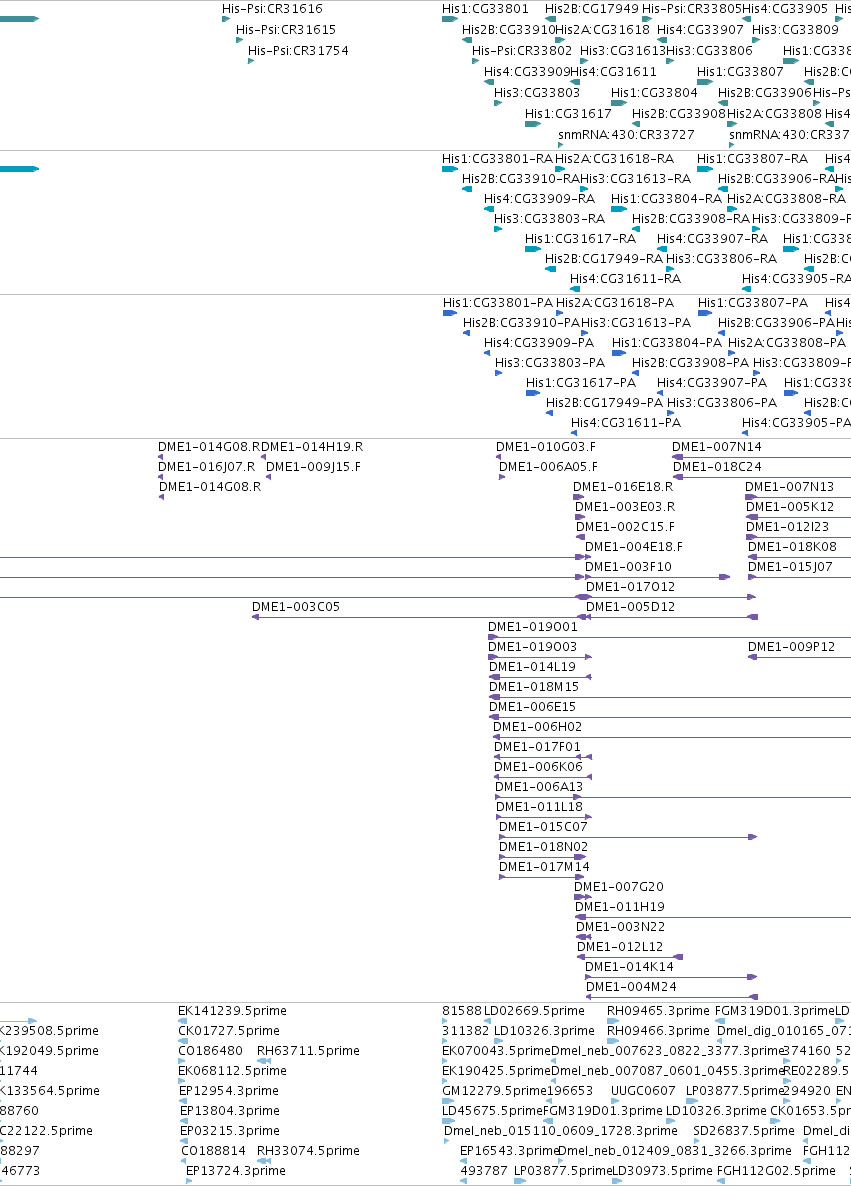Viewport: 851px width, 1186px height.
Task: Open the DME1-014L19 BAC label
Action: pyautogui.click(x=533, y=667)
